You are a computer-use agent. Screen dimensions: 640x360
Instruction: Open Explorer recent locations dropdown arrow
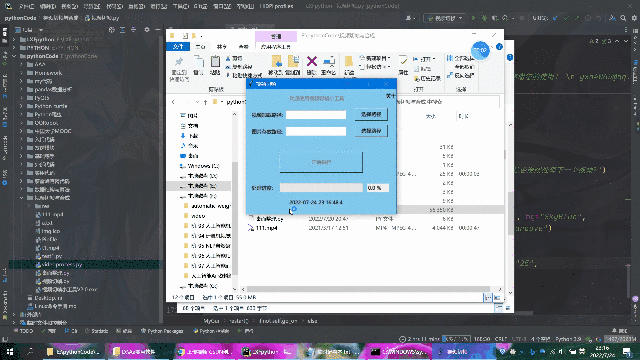pos(198,102)
